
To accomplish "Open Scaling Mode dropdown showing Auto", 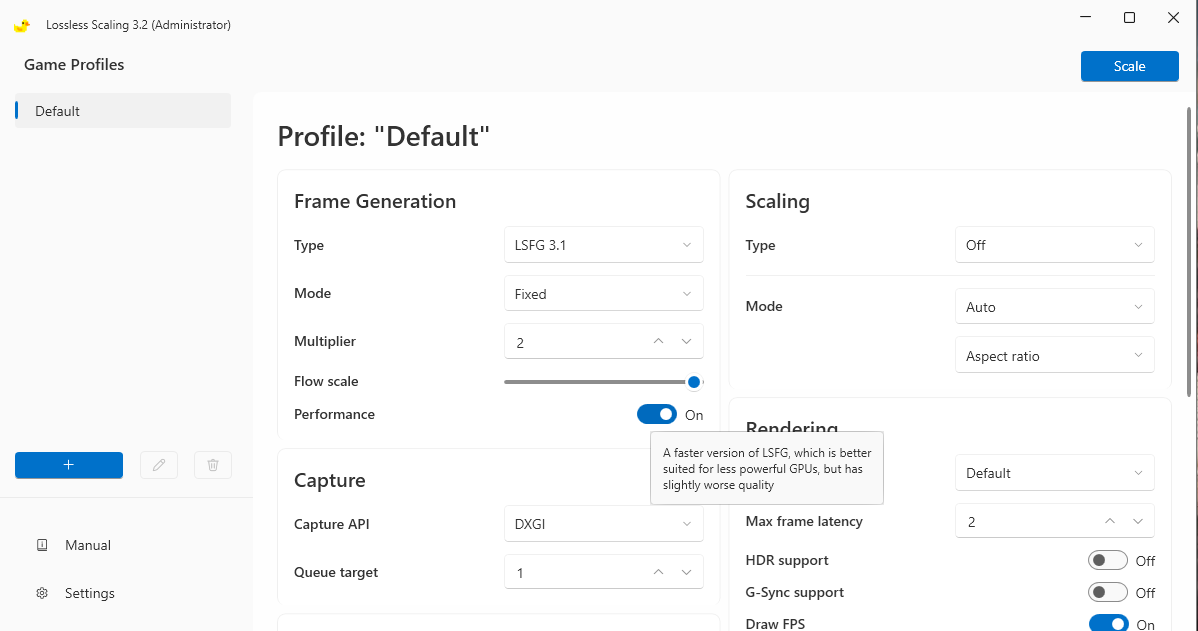I will click(1054, 306).
